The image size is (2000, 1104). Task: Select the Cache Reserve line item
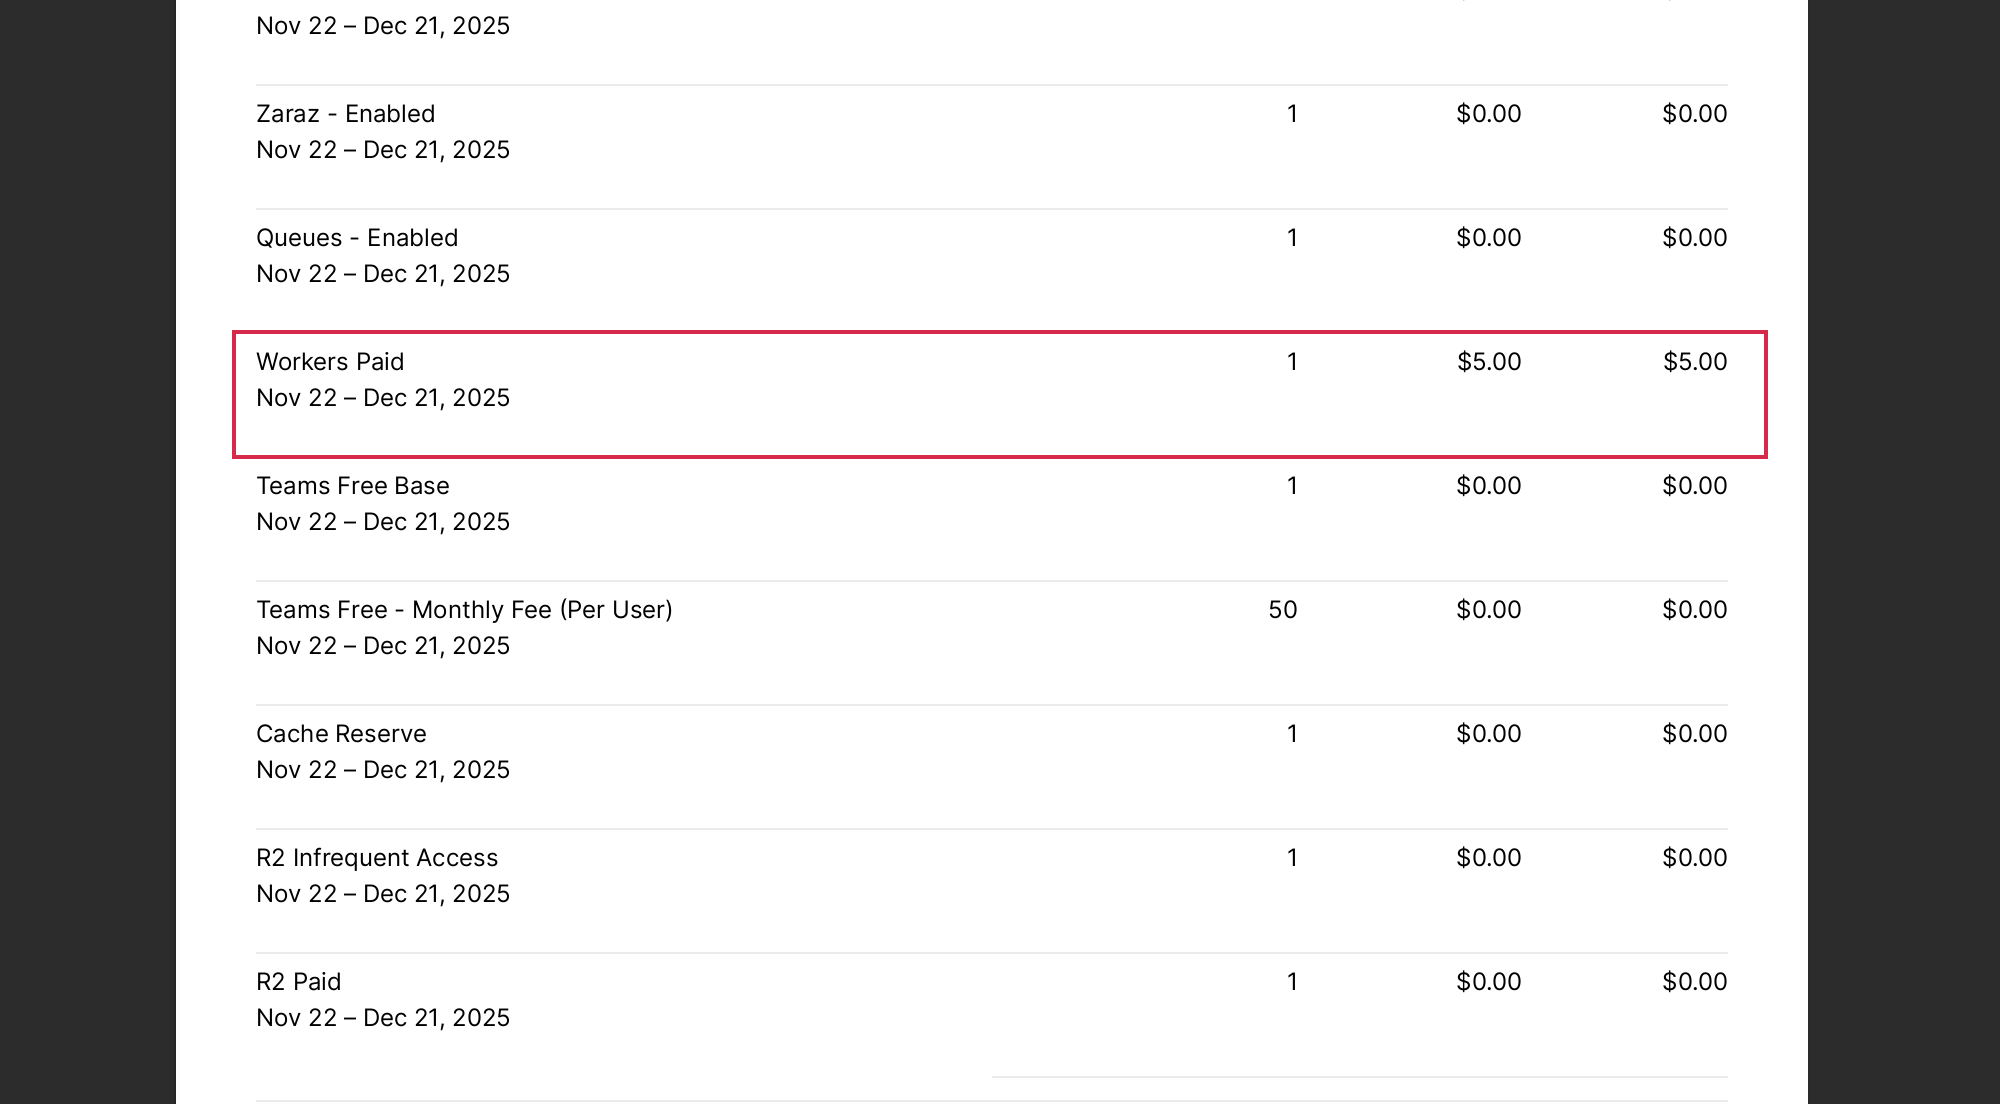pyautogui.click(x=341, y=734)
